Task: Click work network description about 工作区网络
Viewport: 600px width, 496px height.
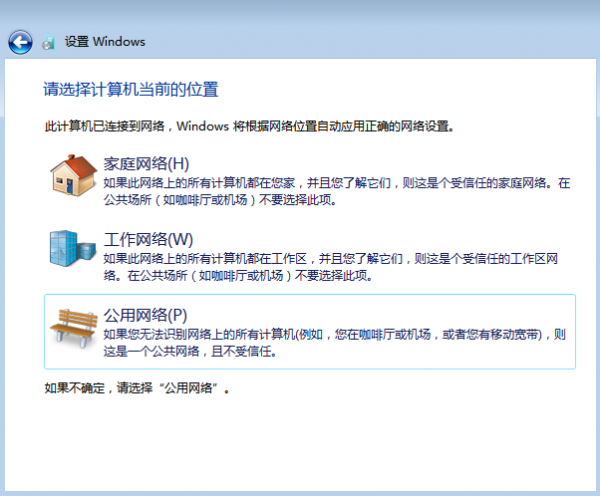Action: point(331,267)
